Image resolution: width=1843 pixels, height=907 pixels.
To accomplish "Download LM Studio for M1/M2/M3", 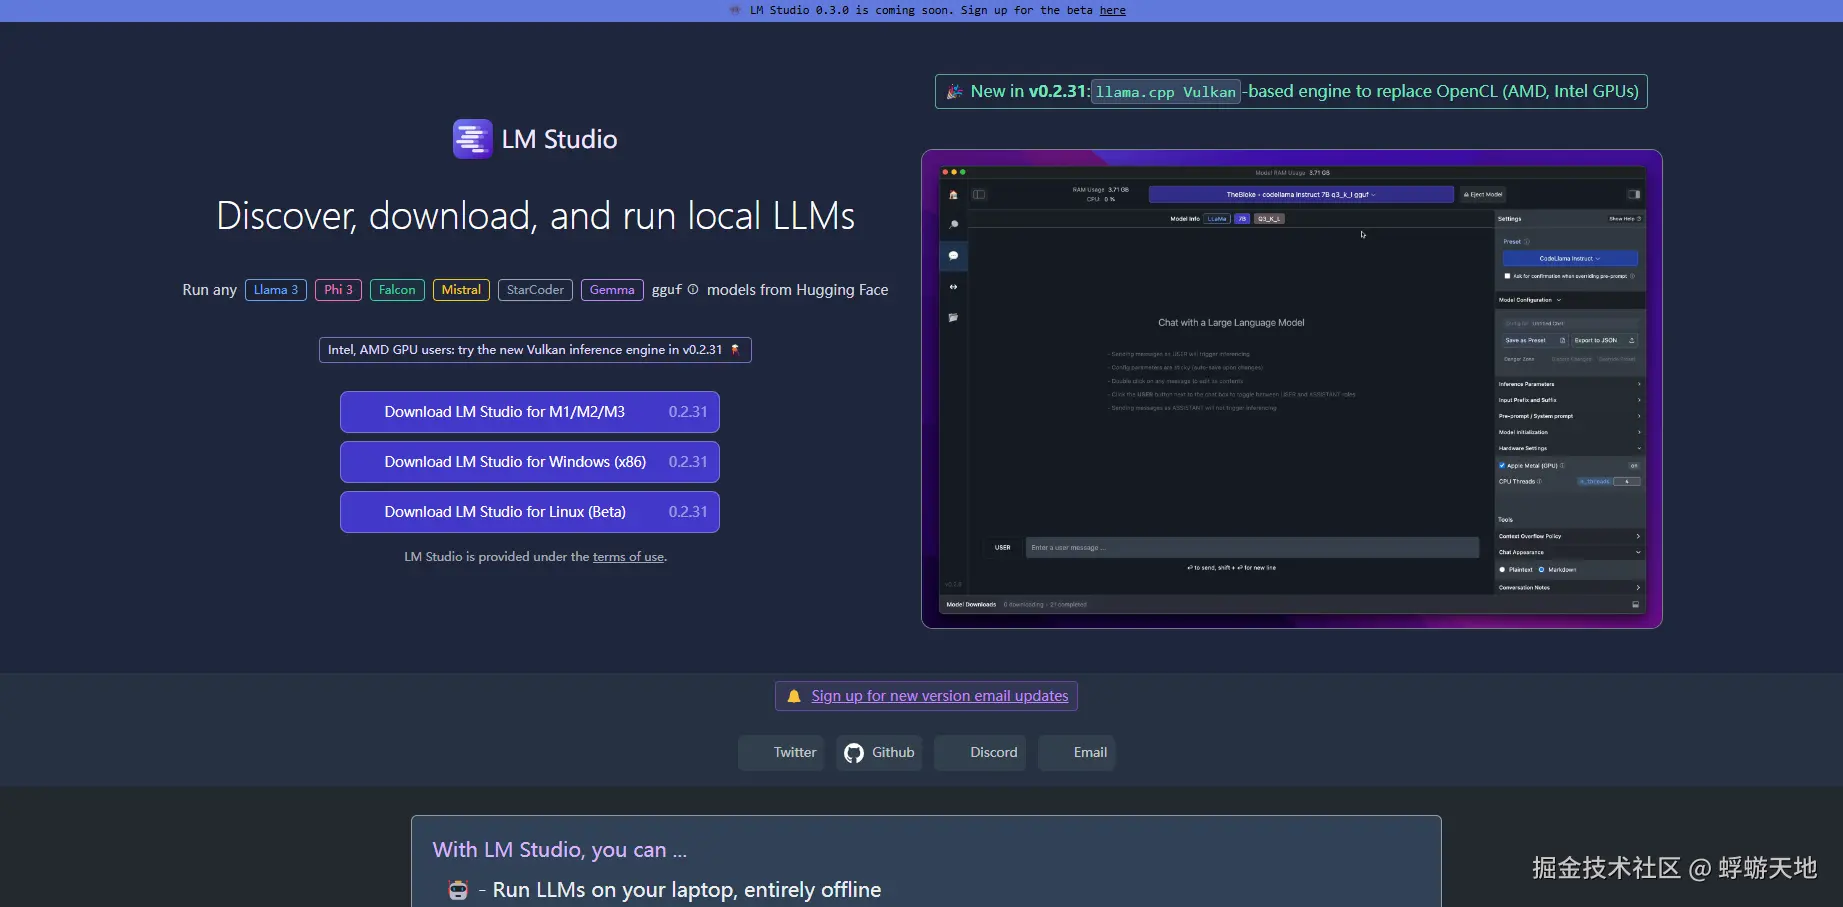I will (530, 412).
